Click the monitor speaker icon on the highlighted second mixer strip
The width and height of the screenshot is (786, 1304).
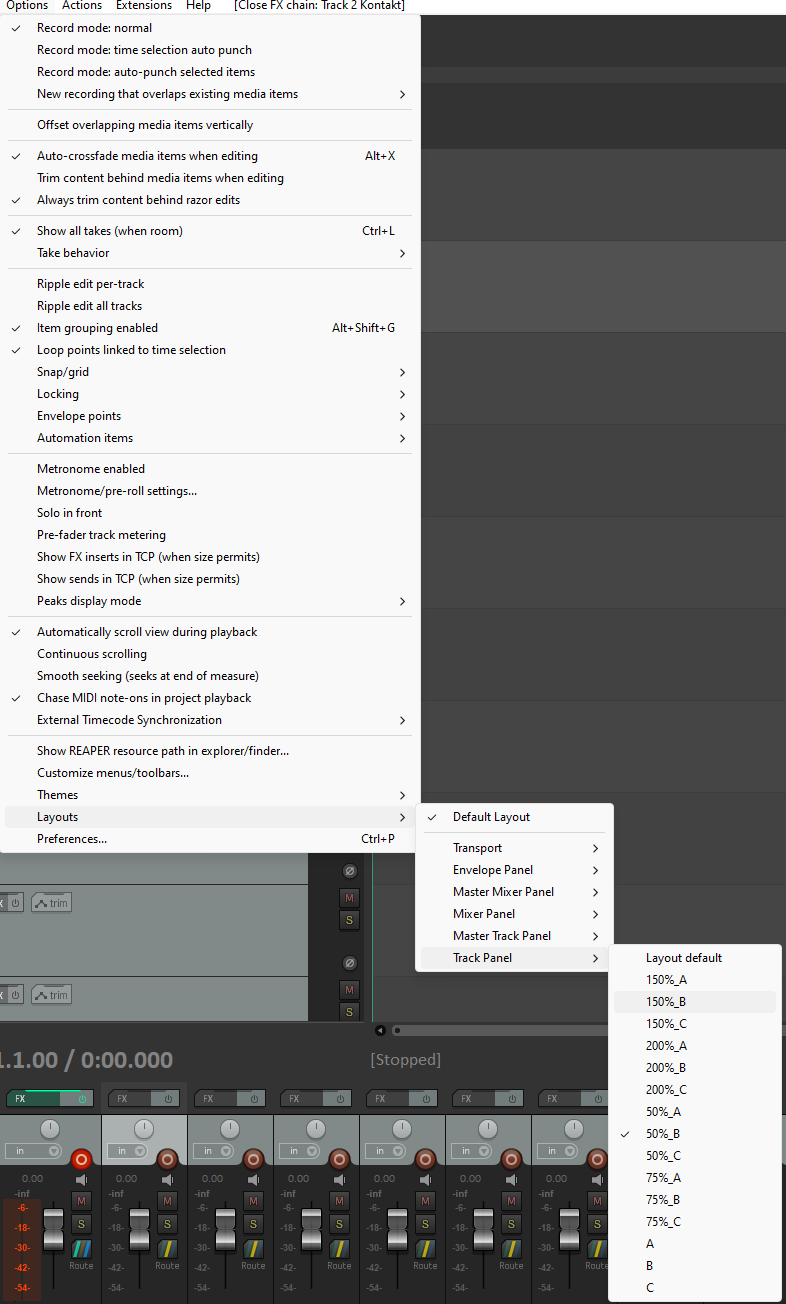pyautogui.click(x=168, y=1180)
